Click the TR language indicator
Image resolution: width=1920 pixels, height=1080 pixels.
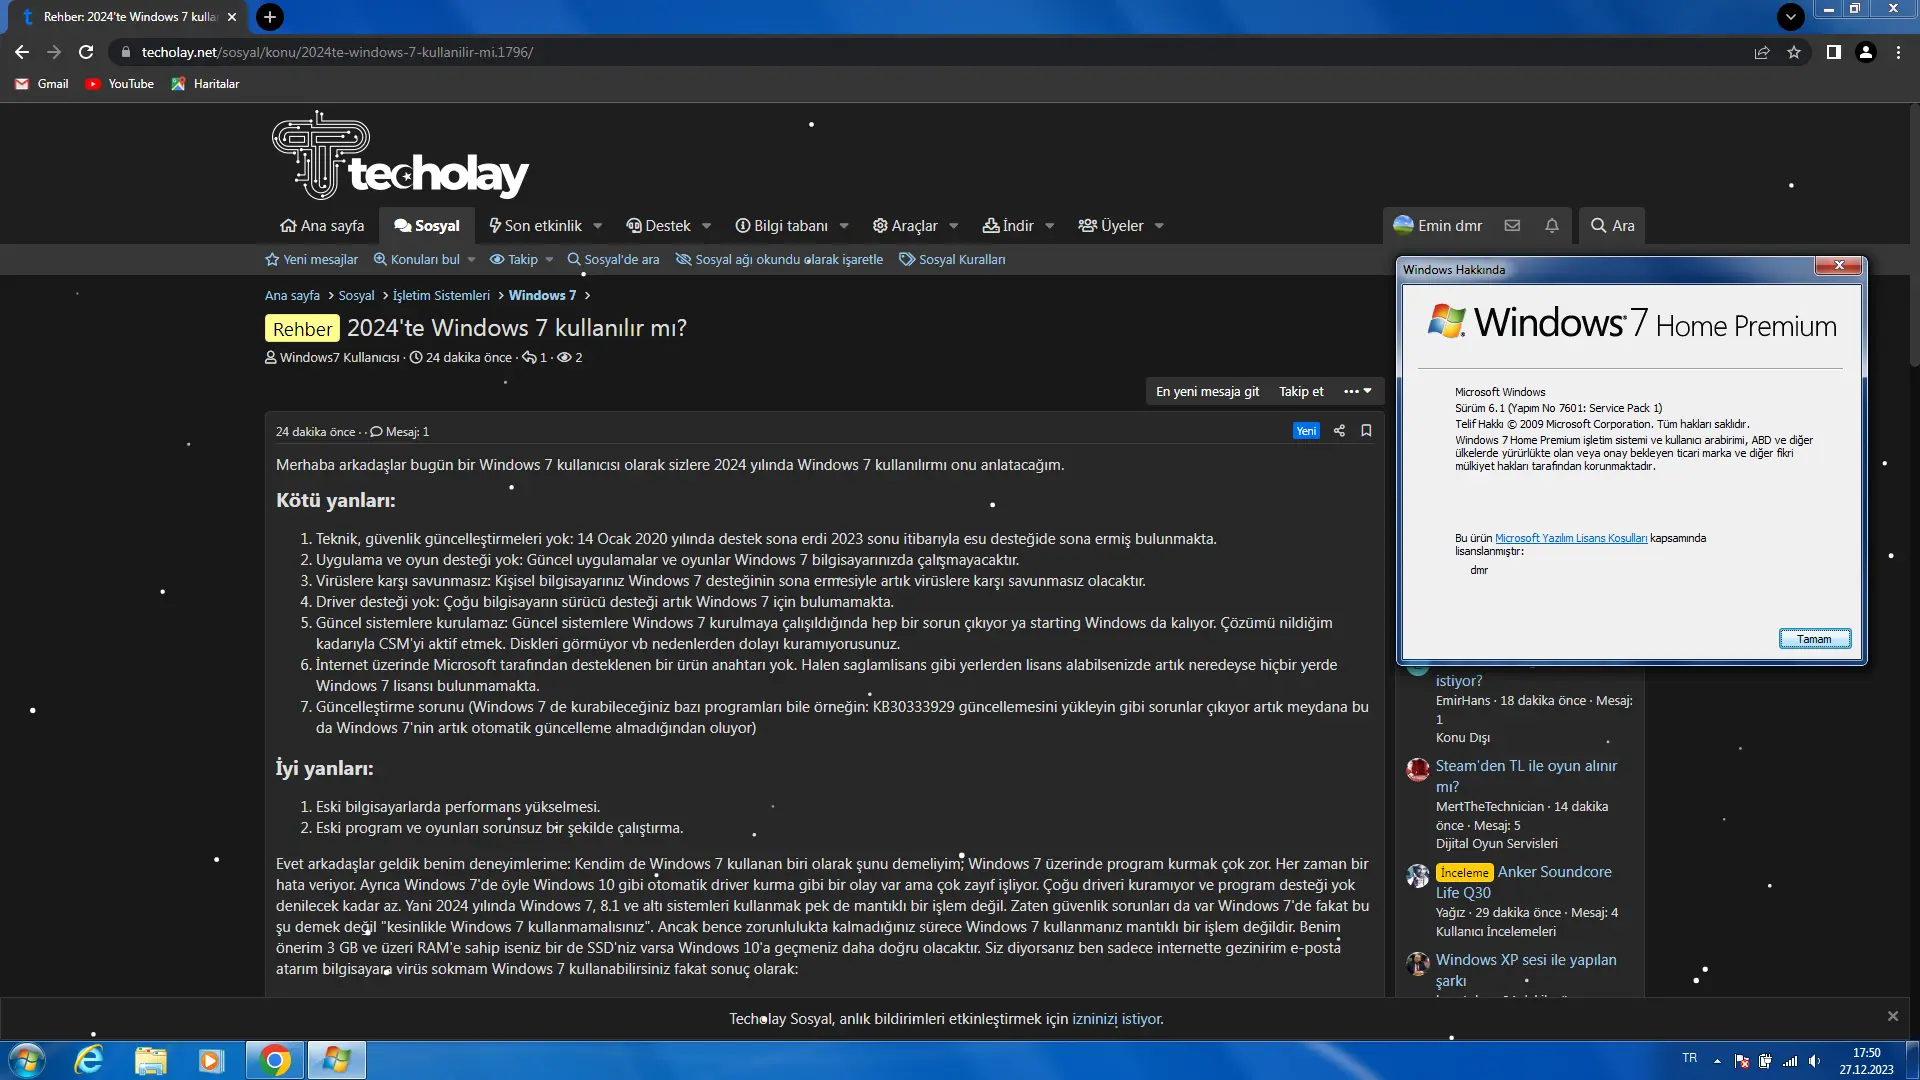[x=1689, y=1058]
